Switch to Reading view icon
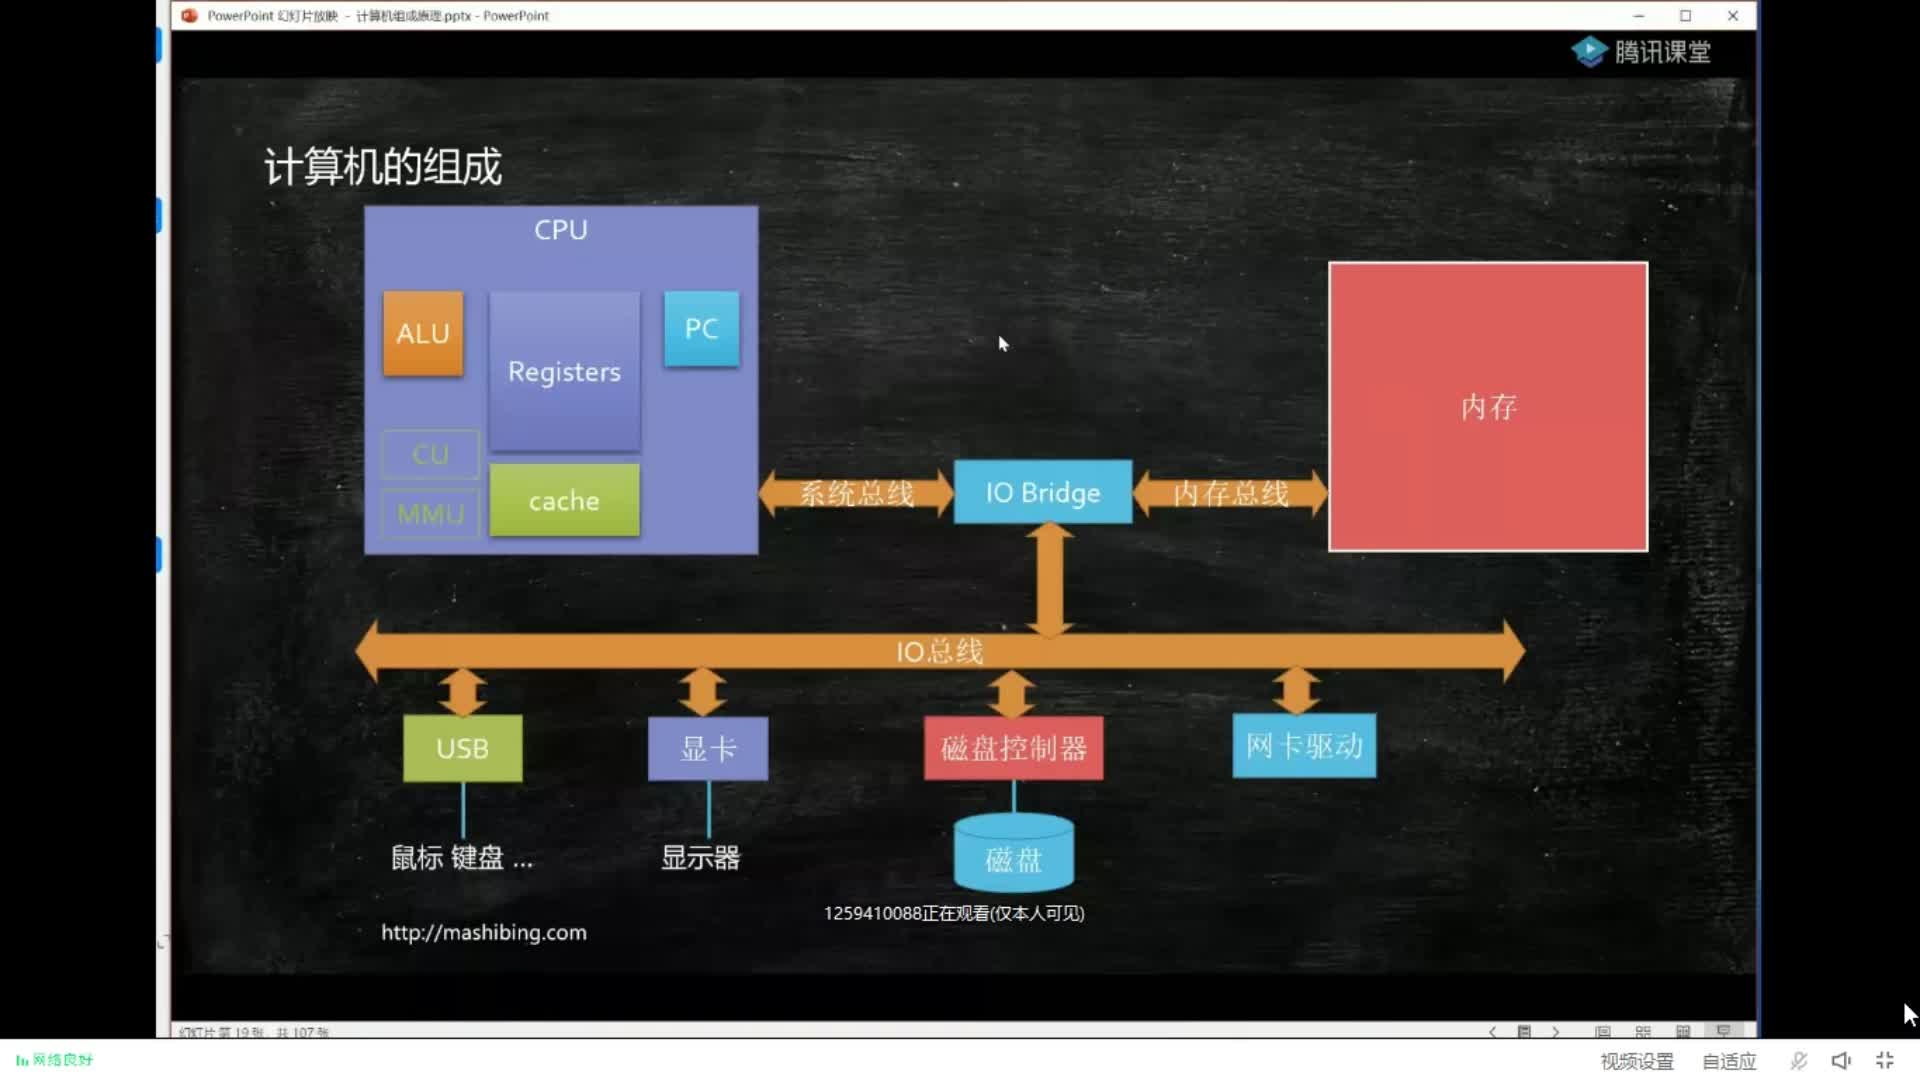Viewport: 1920px width, 1080px height. pos(1683,1032)
